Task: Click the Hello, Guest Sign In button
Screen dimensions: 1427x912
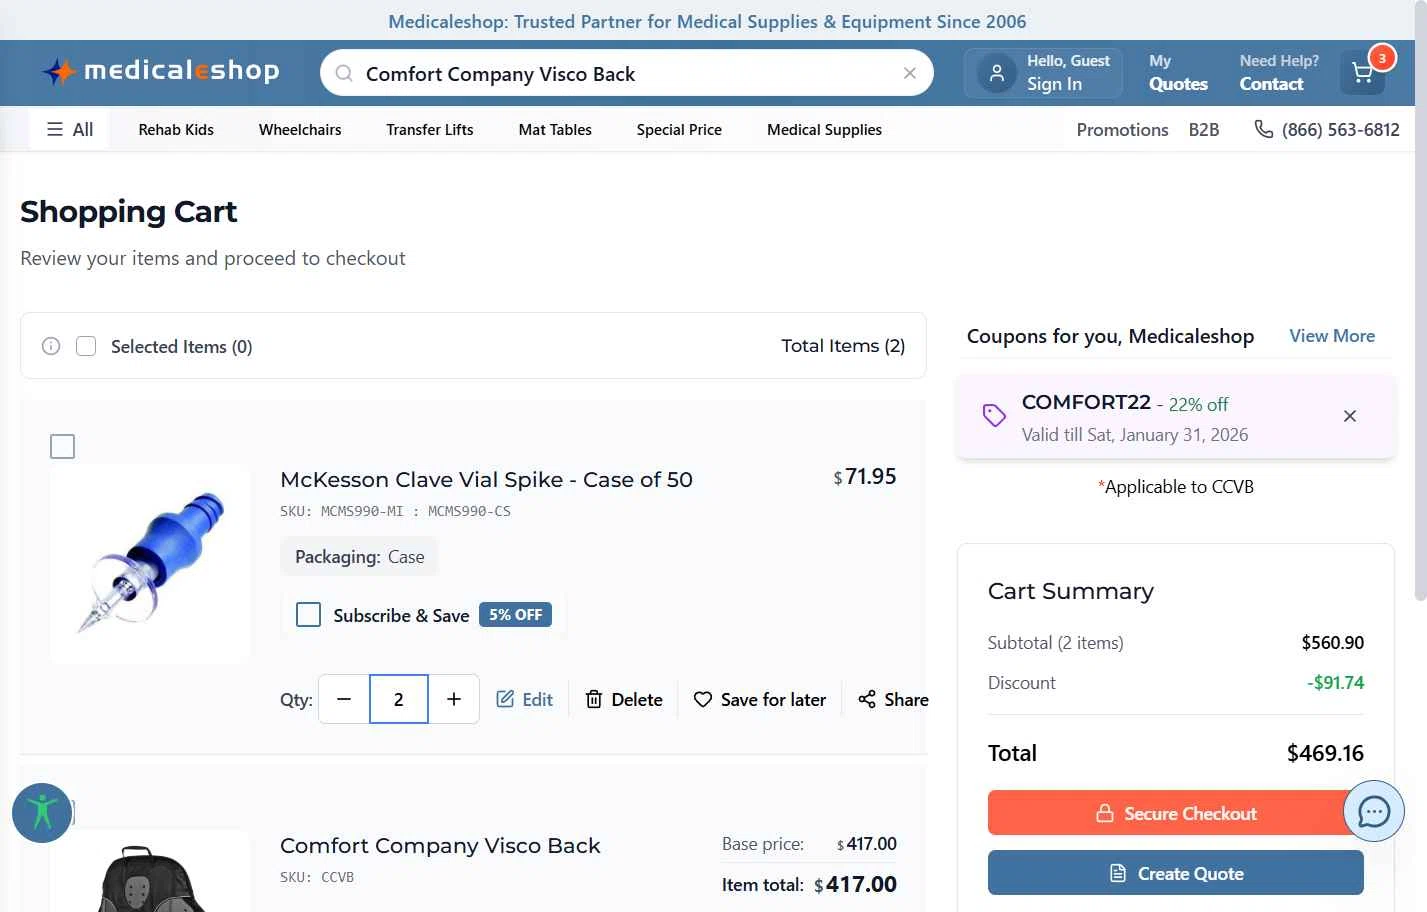Action: [x=1043, y=73]
